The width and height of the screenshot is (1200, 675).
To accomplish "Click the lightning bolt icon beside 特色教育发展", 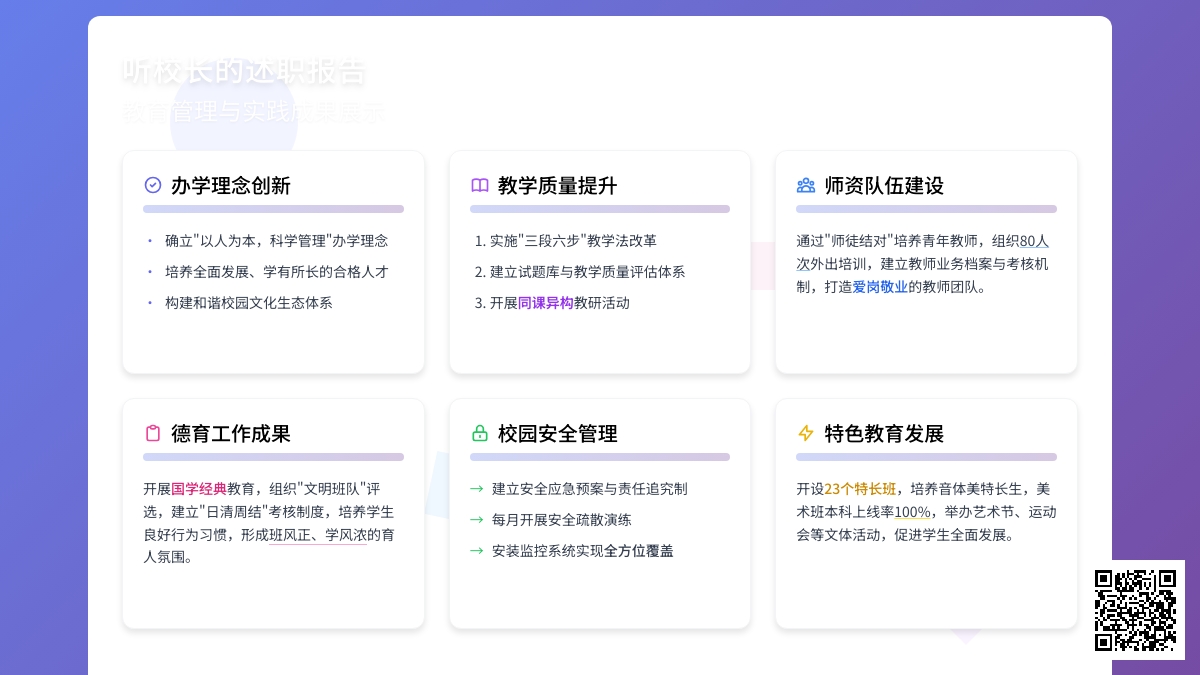I will pos(806,433).
